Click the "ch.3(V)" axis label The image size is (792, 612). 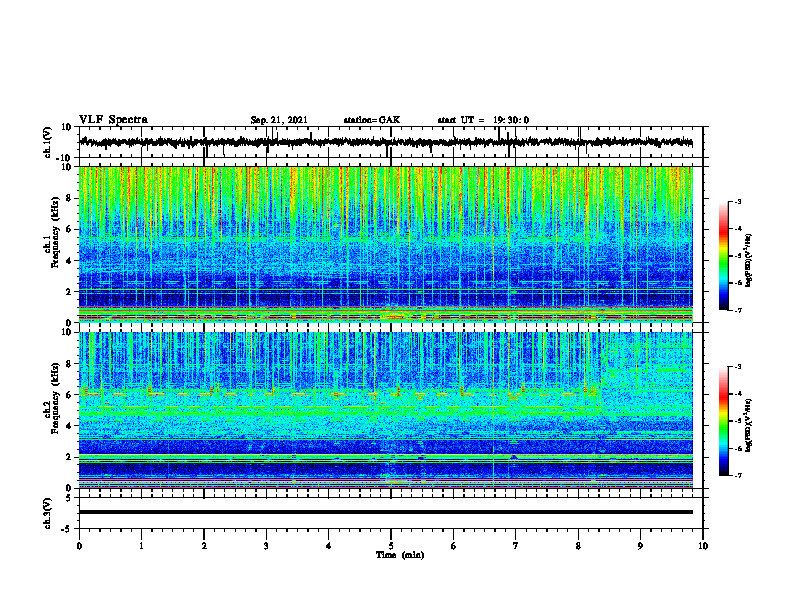pyautogui.click(x=47, y=513)
